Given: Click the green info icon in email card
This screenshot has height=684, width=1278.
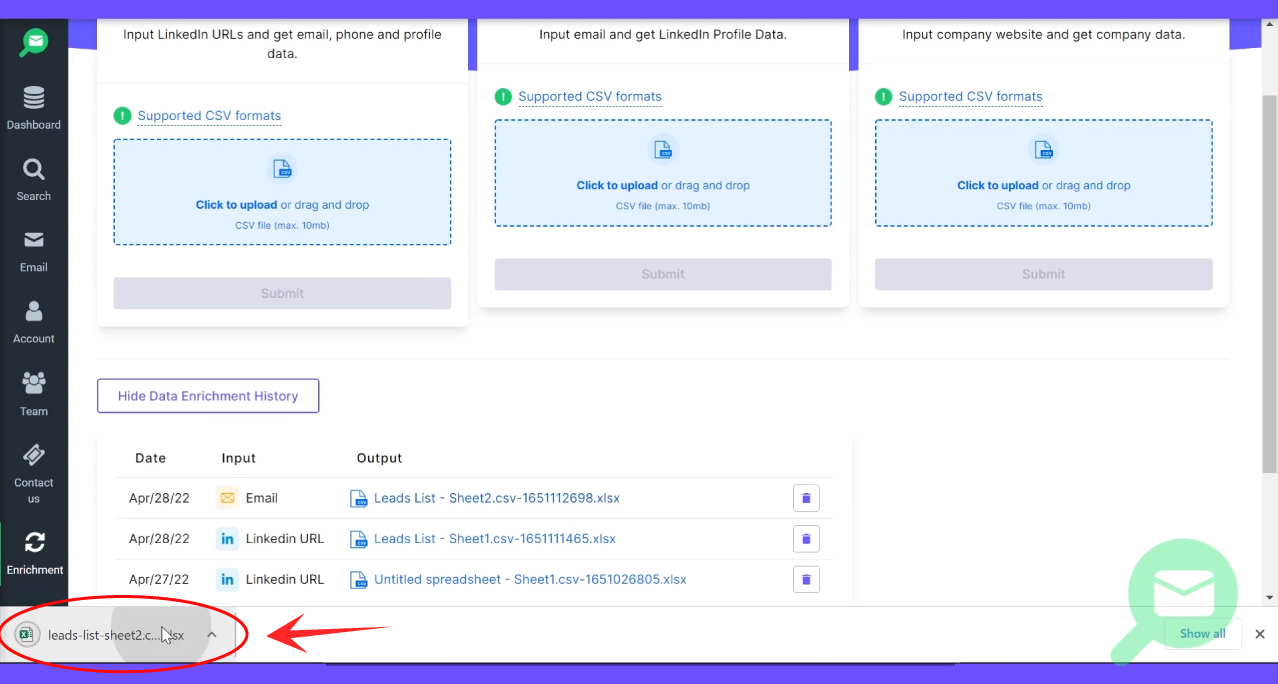Looking at the screenshot, I should (503, 97).
